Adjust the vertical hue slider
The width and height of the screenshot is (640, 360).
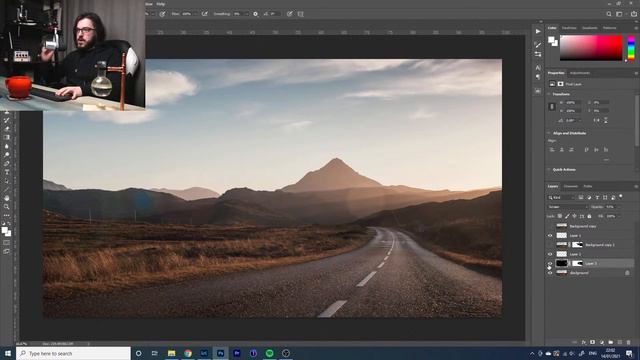tap(631, 48)
